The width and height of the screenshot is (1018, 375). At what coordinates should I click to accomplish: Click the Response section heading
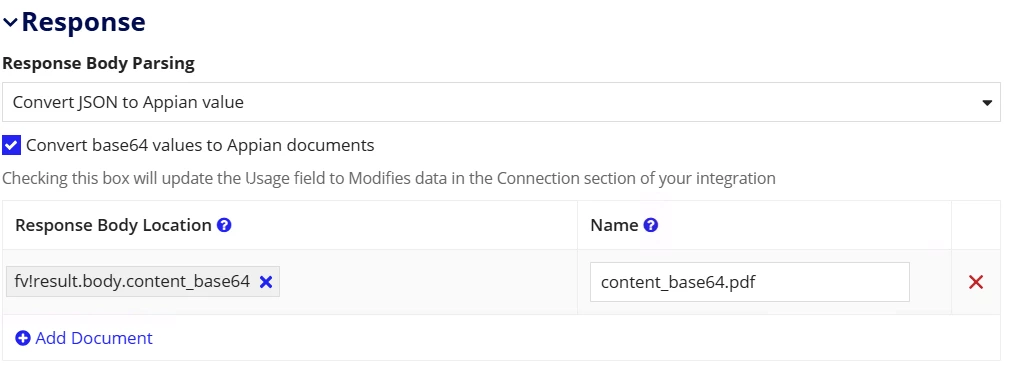(84, 22)
